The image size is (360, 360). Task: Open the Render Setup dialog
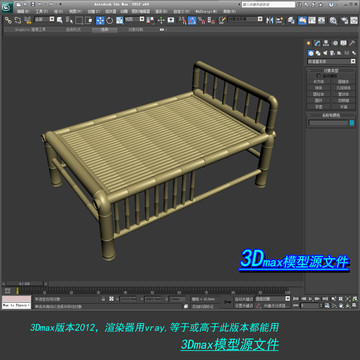(344, 20)
